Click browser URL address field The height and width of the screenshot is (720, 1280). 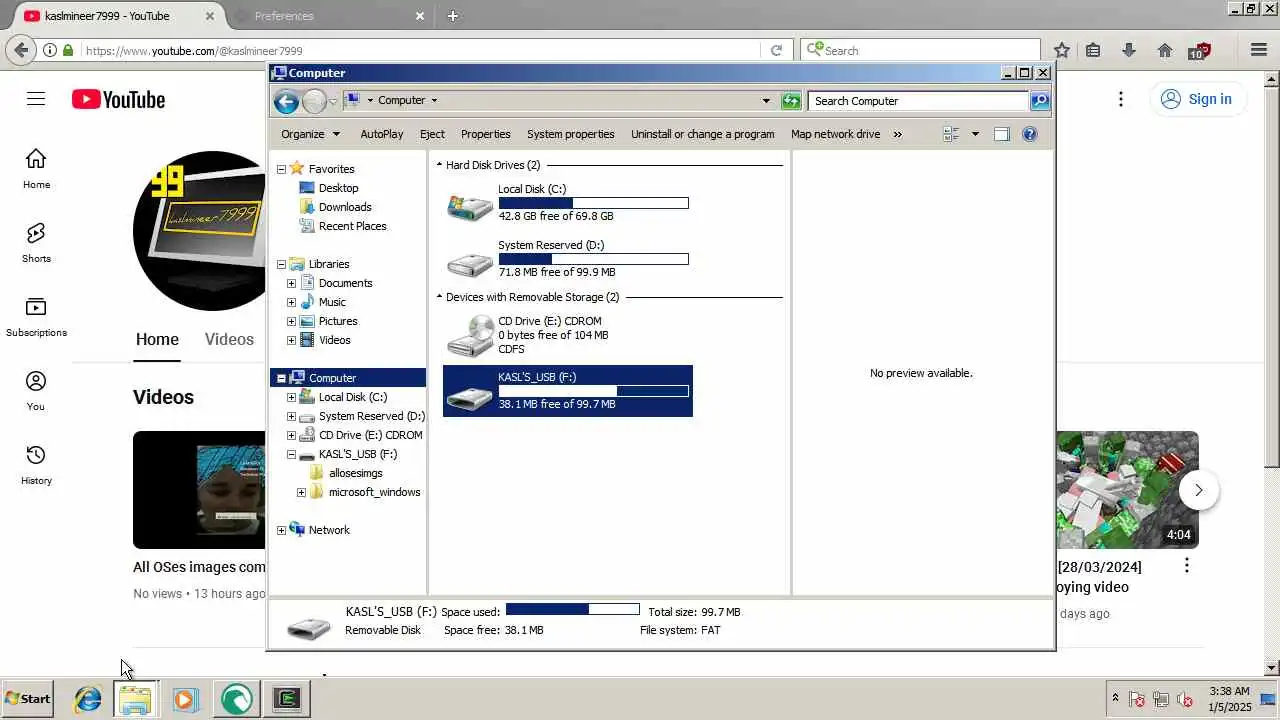pyautogui.click(x=420, y=50)
